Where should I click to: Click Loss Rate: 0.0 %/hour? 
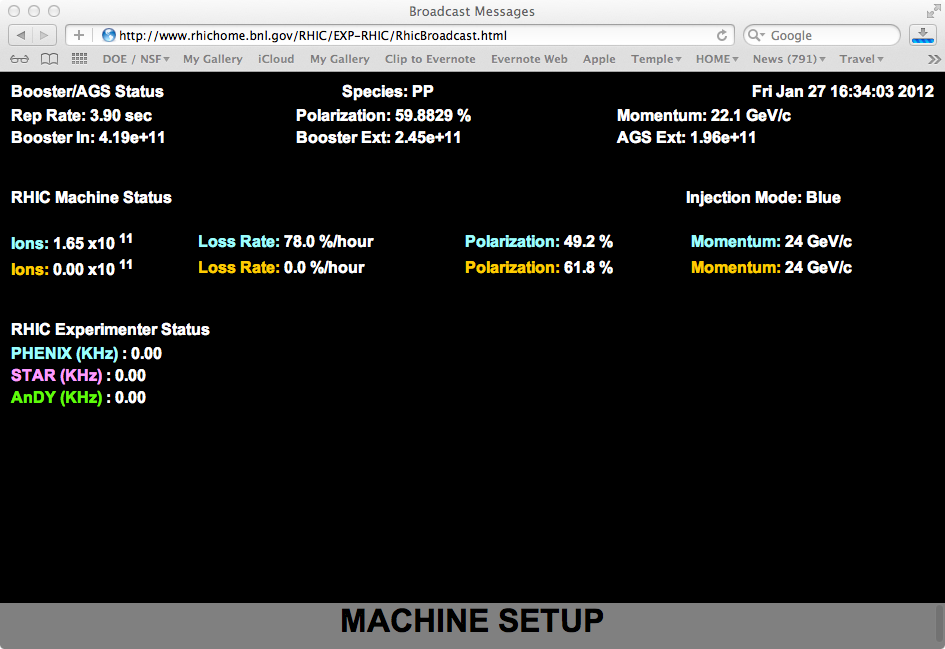click(x=281, y=268)
